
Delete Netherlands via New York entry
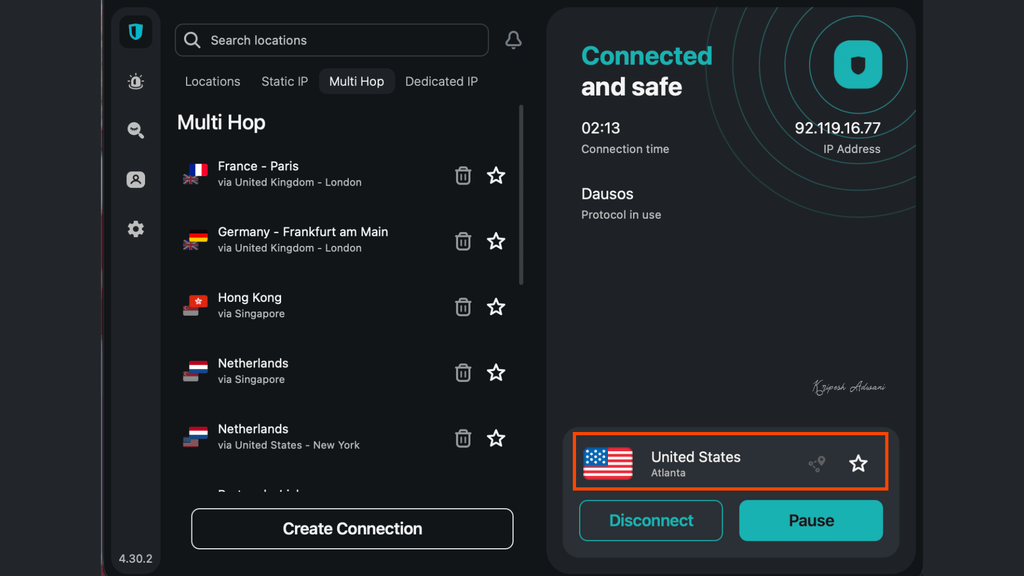[463, 438]
